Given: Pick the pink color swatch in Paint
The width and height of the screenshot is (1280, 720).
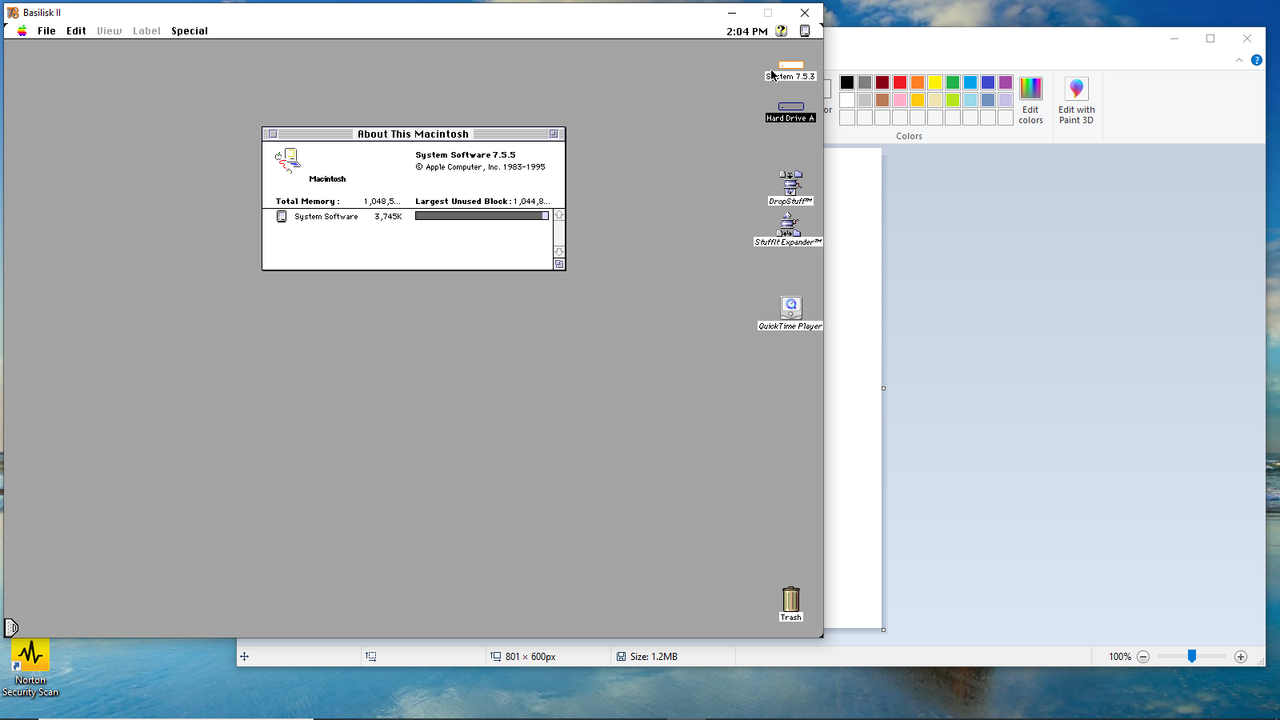Looking at the screenshot, I should coord(900,100).
